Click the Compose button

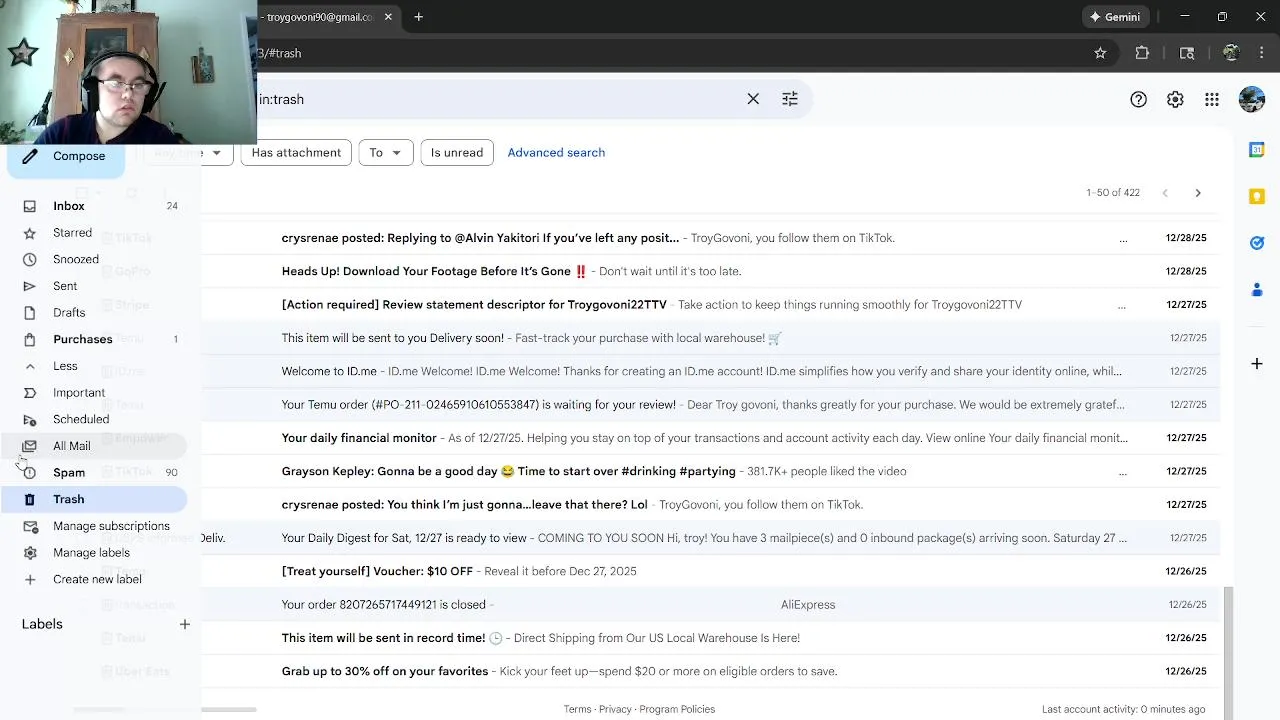[67, 156]
